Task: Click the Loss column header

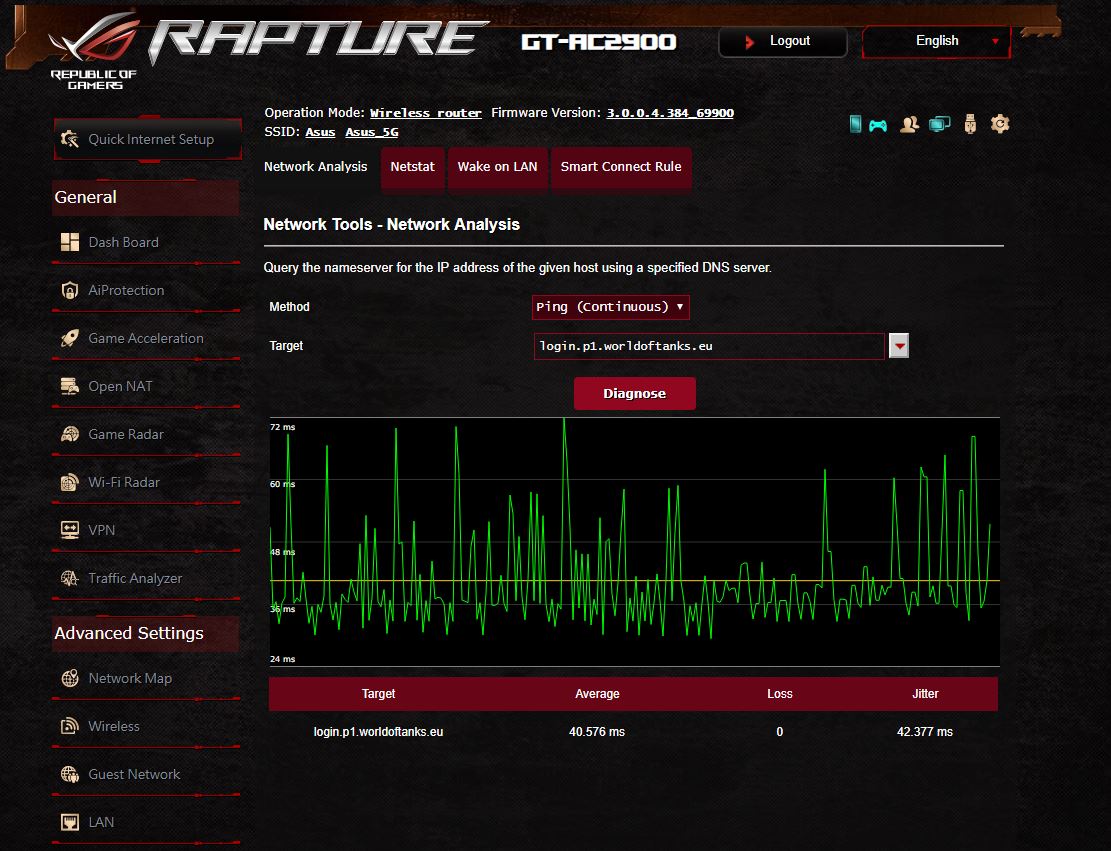Action: (779, 694)
